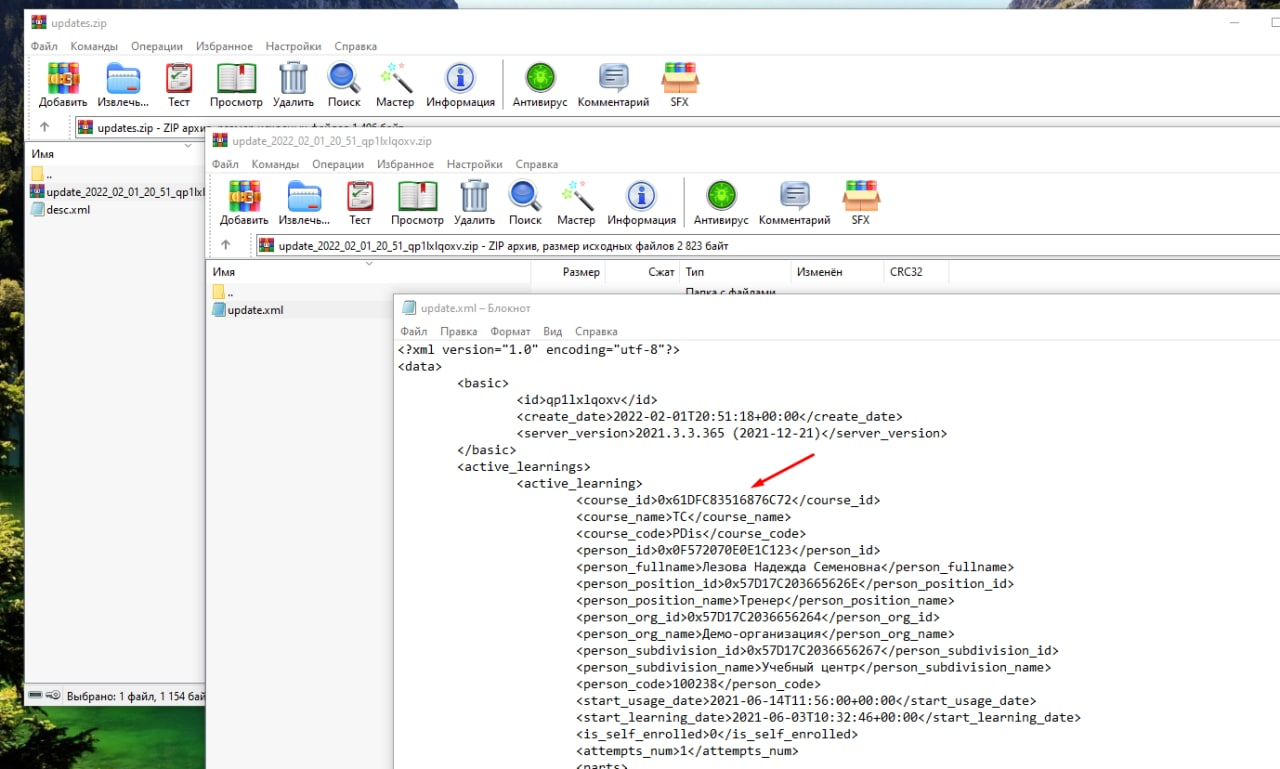Screen dimensions: 1280x769
Task: Sort by Имя column in update_2022 archive window
Action: pos(368,272)
